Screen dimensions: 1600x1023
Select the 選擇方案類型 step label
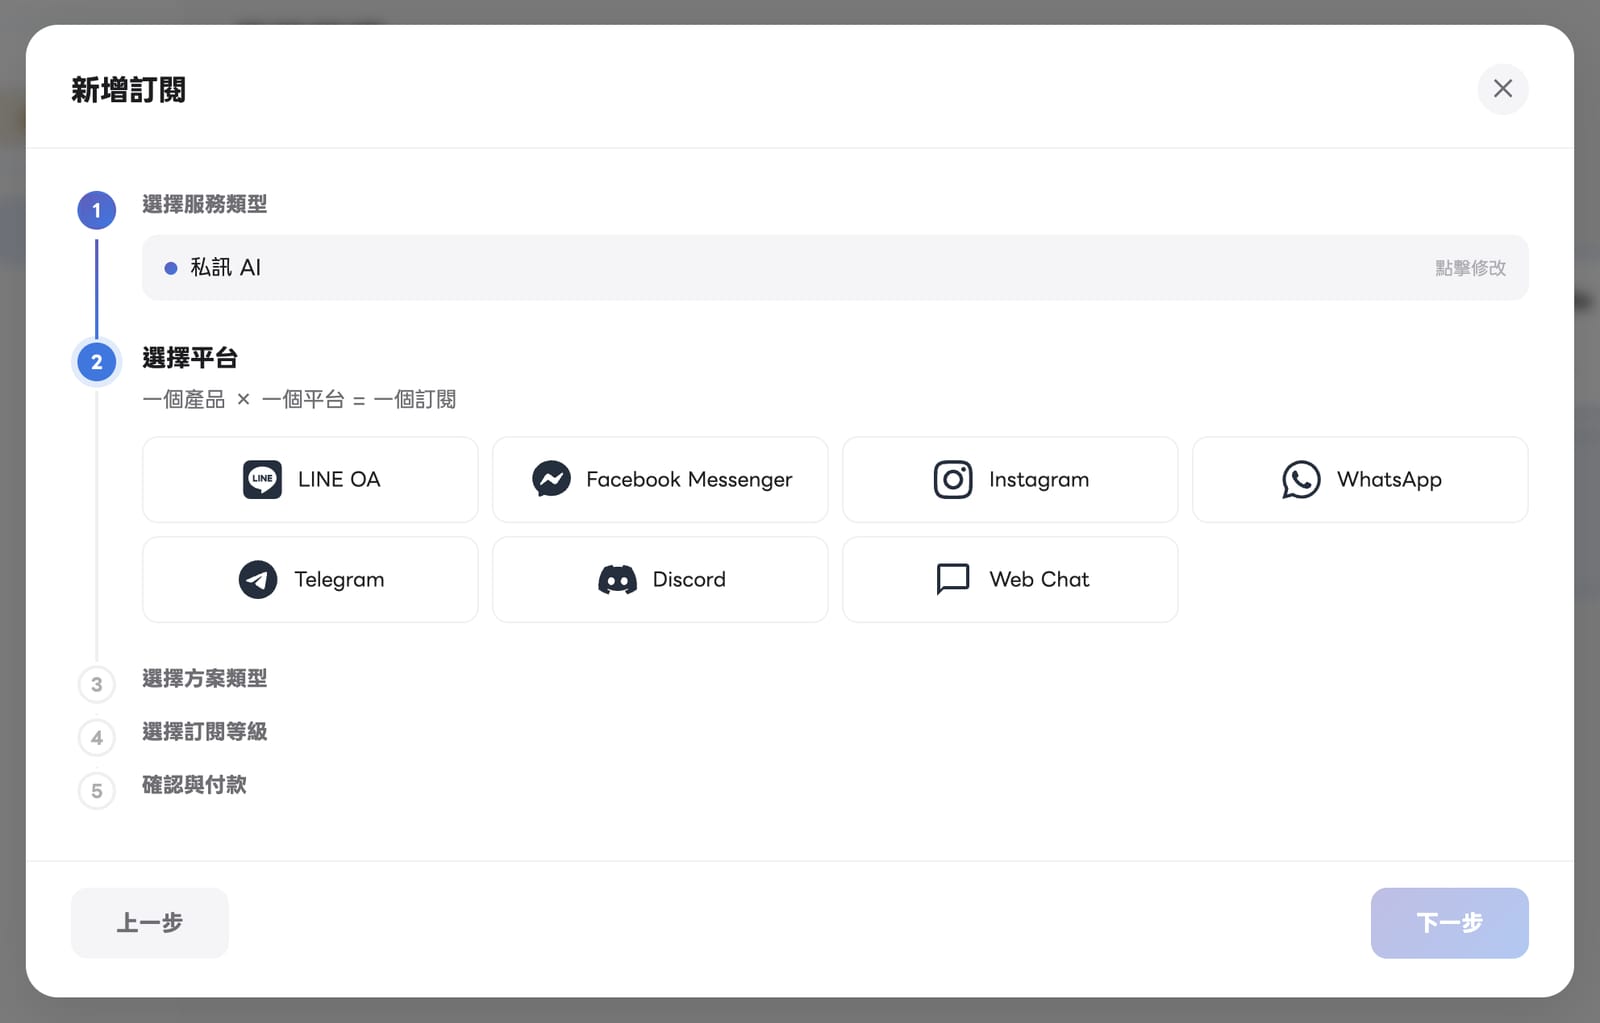pos(204,678)
